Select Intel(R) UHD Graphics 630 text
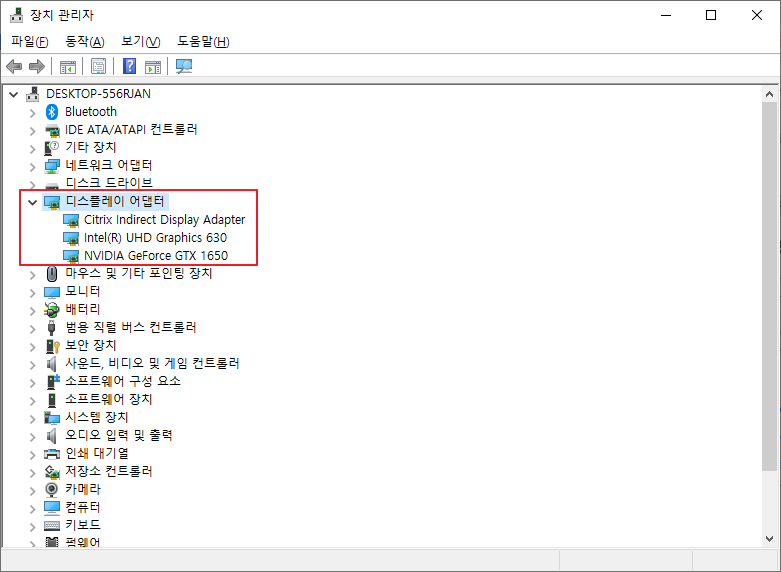The image size is (781, 572). point(155,238)
